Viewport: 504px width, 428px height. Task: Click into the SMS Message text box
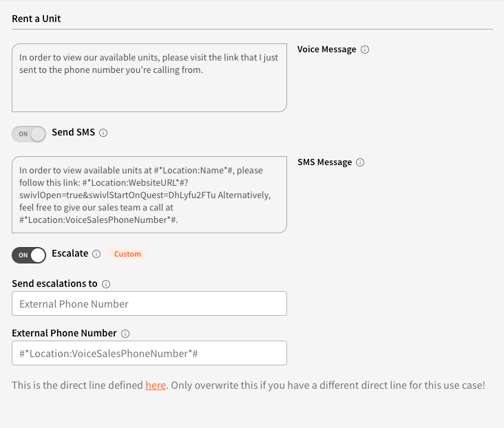[149, 195]
